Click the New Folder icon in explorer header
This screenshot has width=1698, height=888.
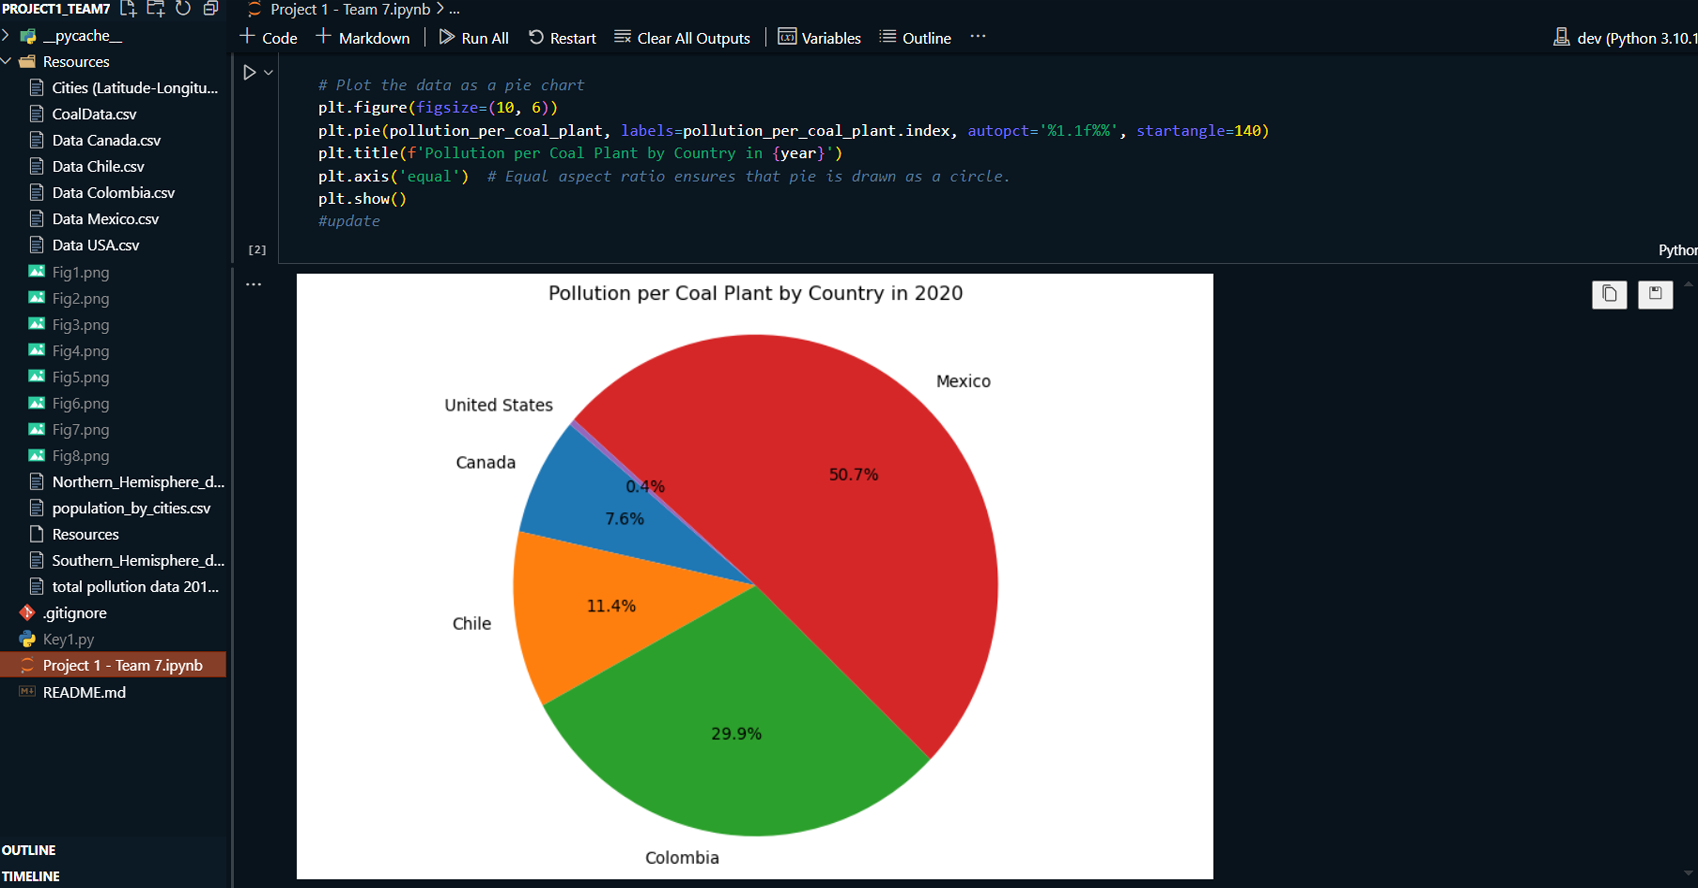coord(155,9)
